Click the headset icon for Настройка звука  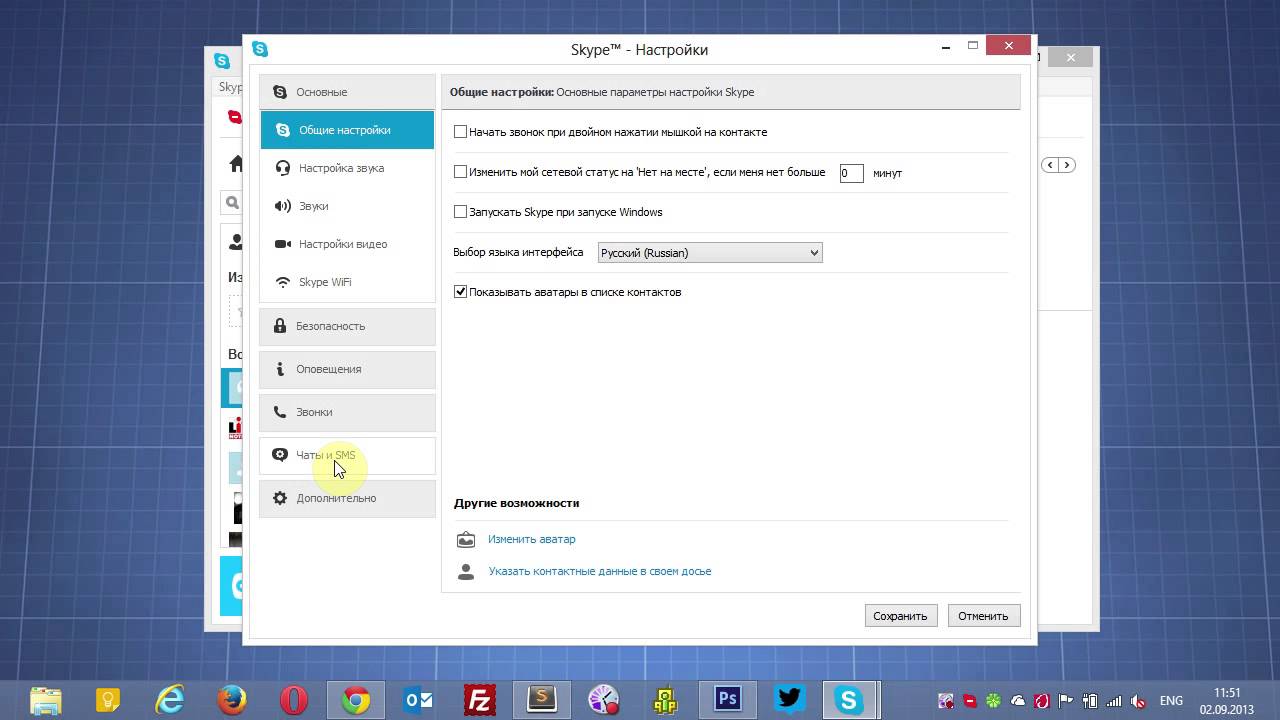click(283, 168)
